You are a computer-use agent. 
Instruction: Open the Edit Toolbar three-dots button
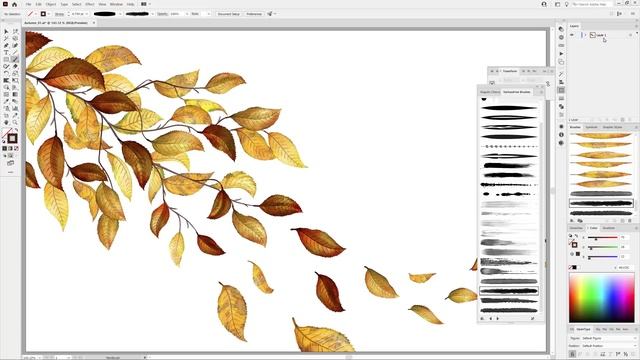click(x=11, y=172)
